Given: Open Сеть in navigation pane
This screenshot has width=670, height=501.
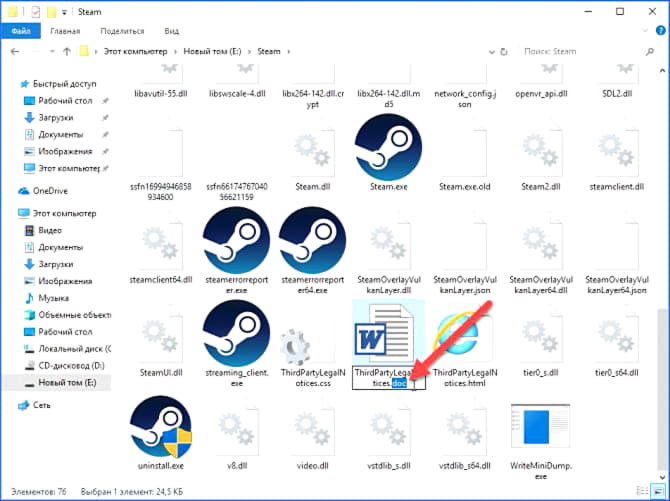Looking at the screenshot, I should pos(41,405).
